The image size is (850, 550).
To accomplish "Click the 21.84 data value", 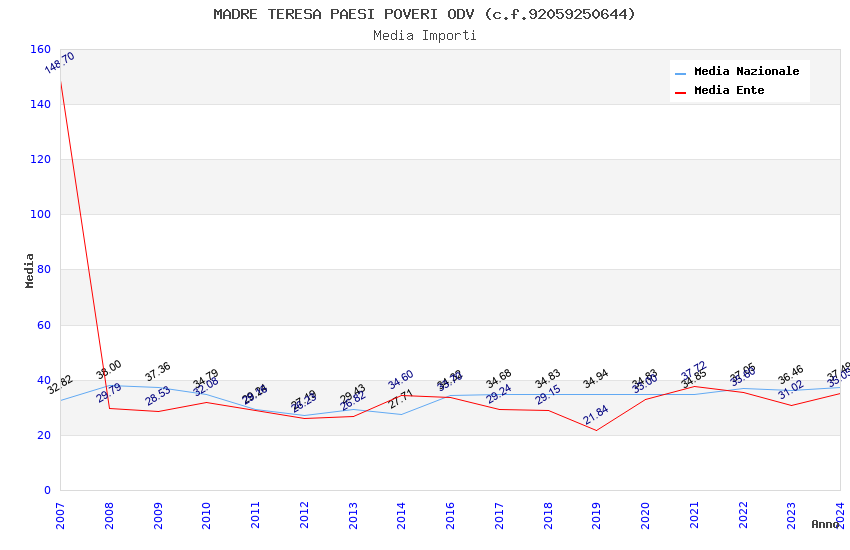I will tap(596, 415).
